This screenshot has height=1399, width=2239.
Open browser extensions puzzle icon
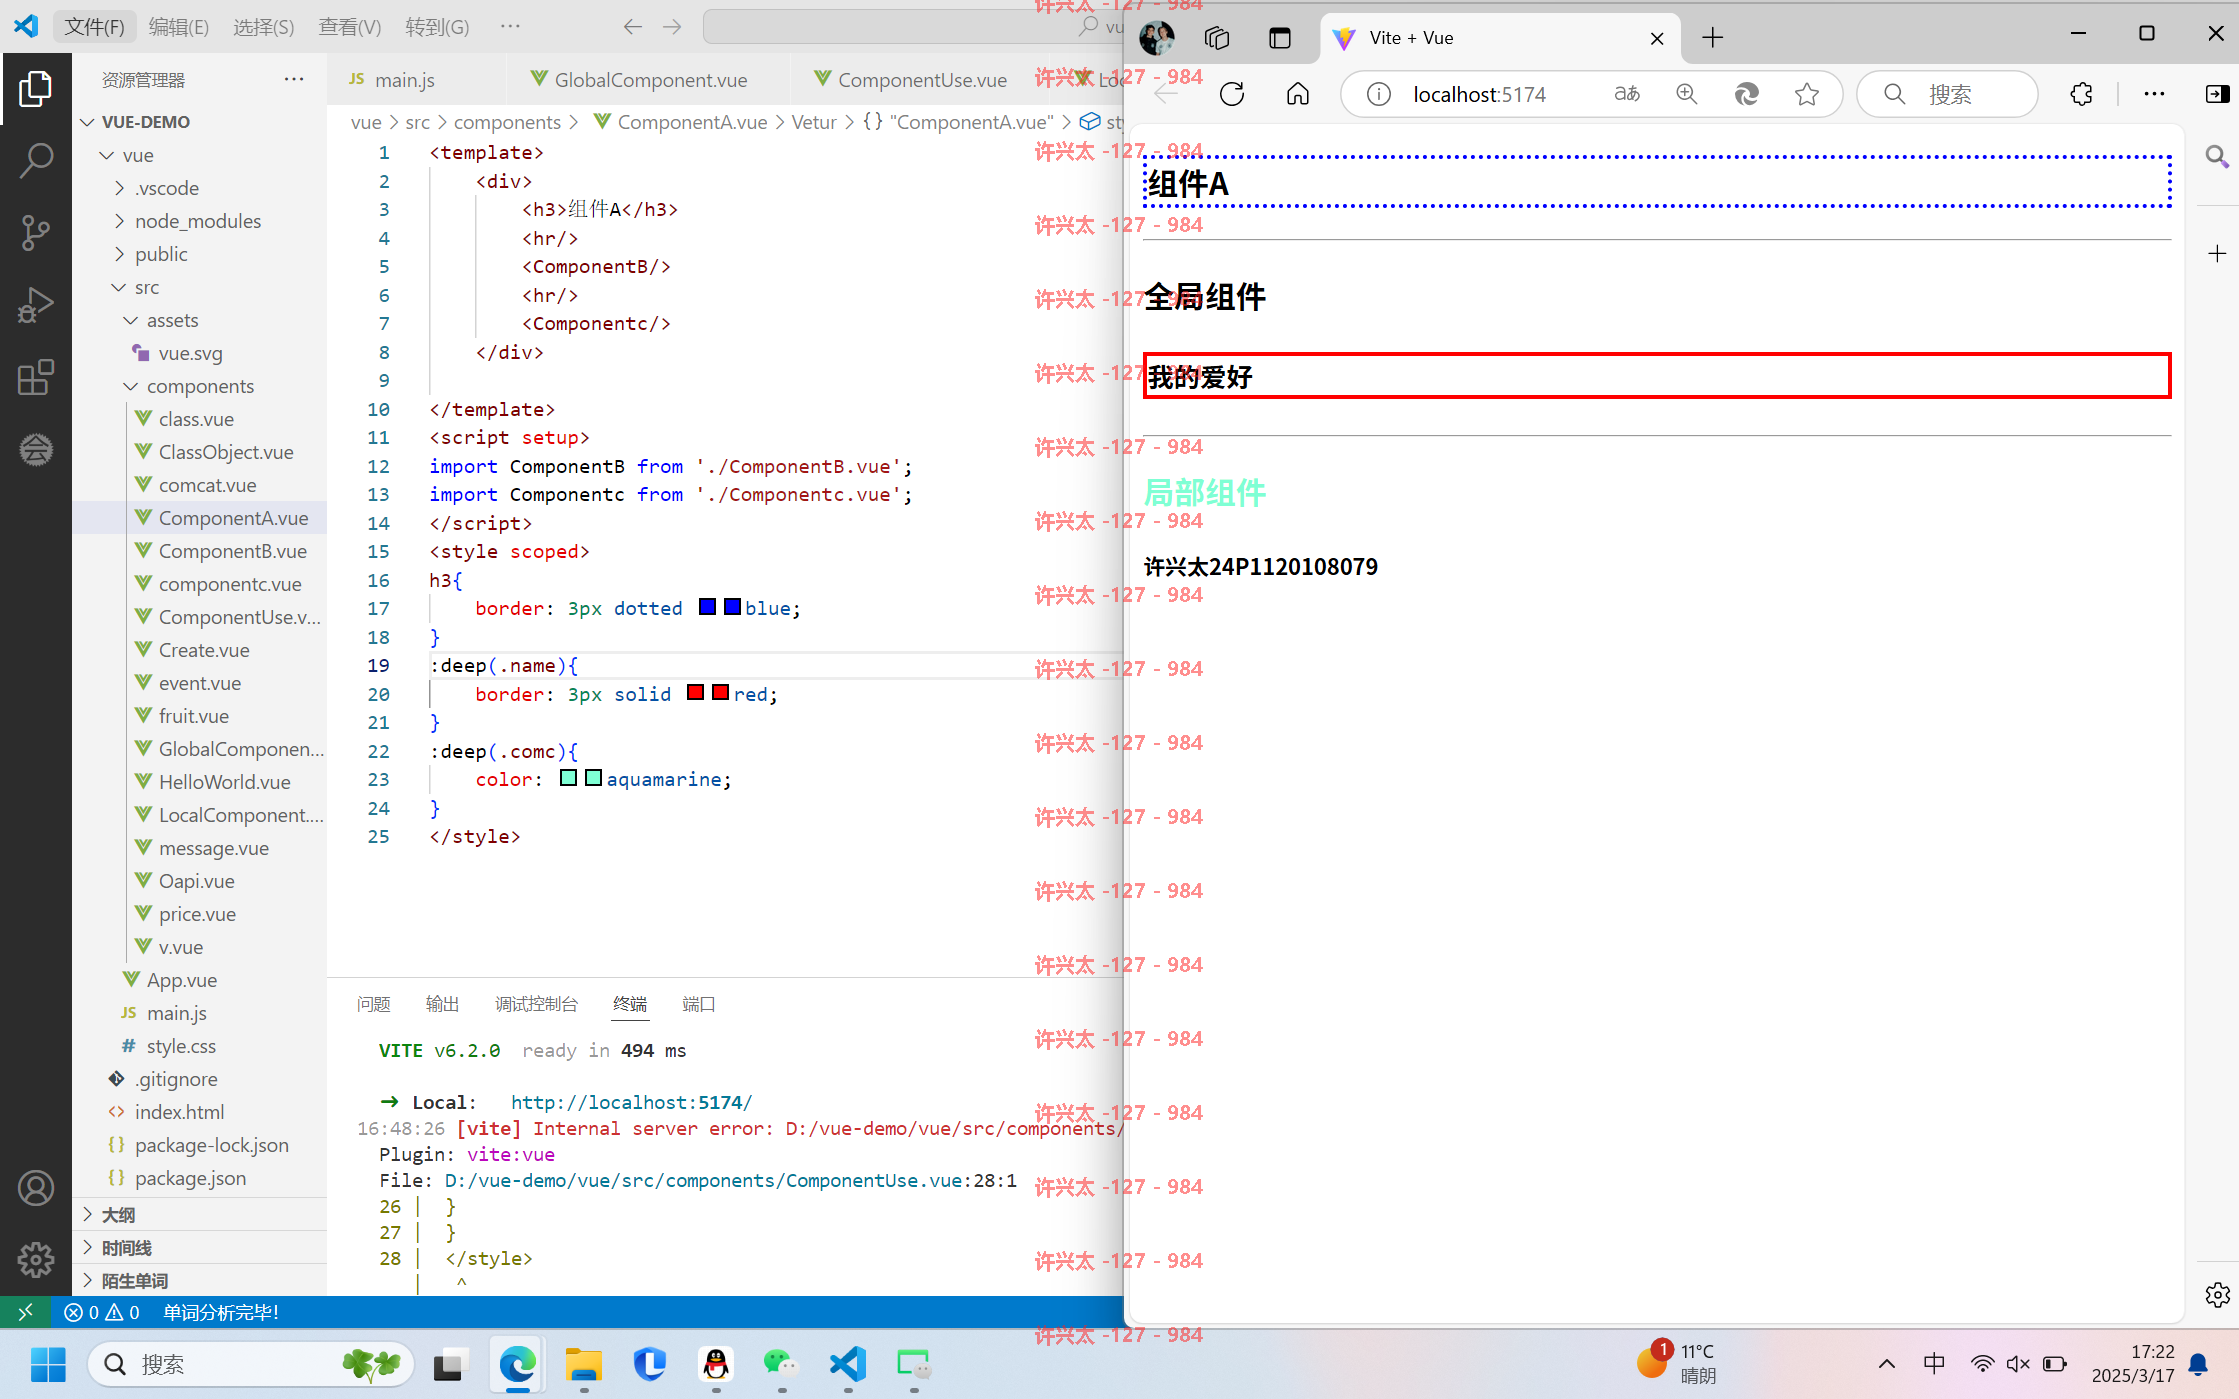click(2081, 94)
